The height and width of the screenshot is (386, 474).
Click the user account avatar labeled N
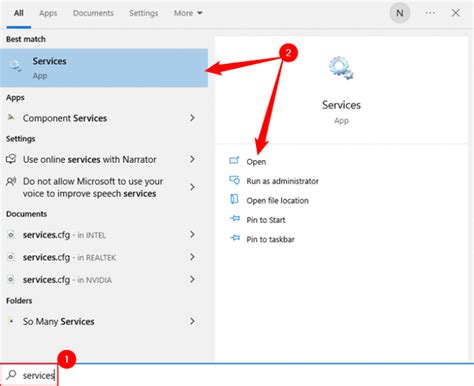pyautogui.click(x=399, y=13)
